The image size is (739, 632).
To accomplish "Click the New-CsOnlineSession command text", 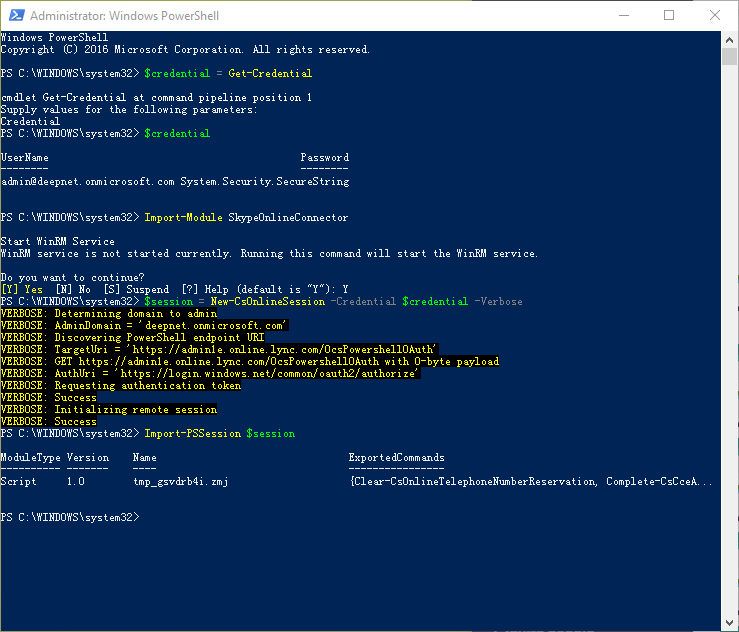I will 268,301.
